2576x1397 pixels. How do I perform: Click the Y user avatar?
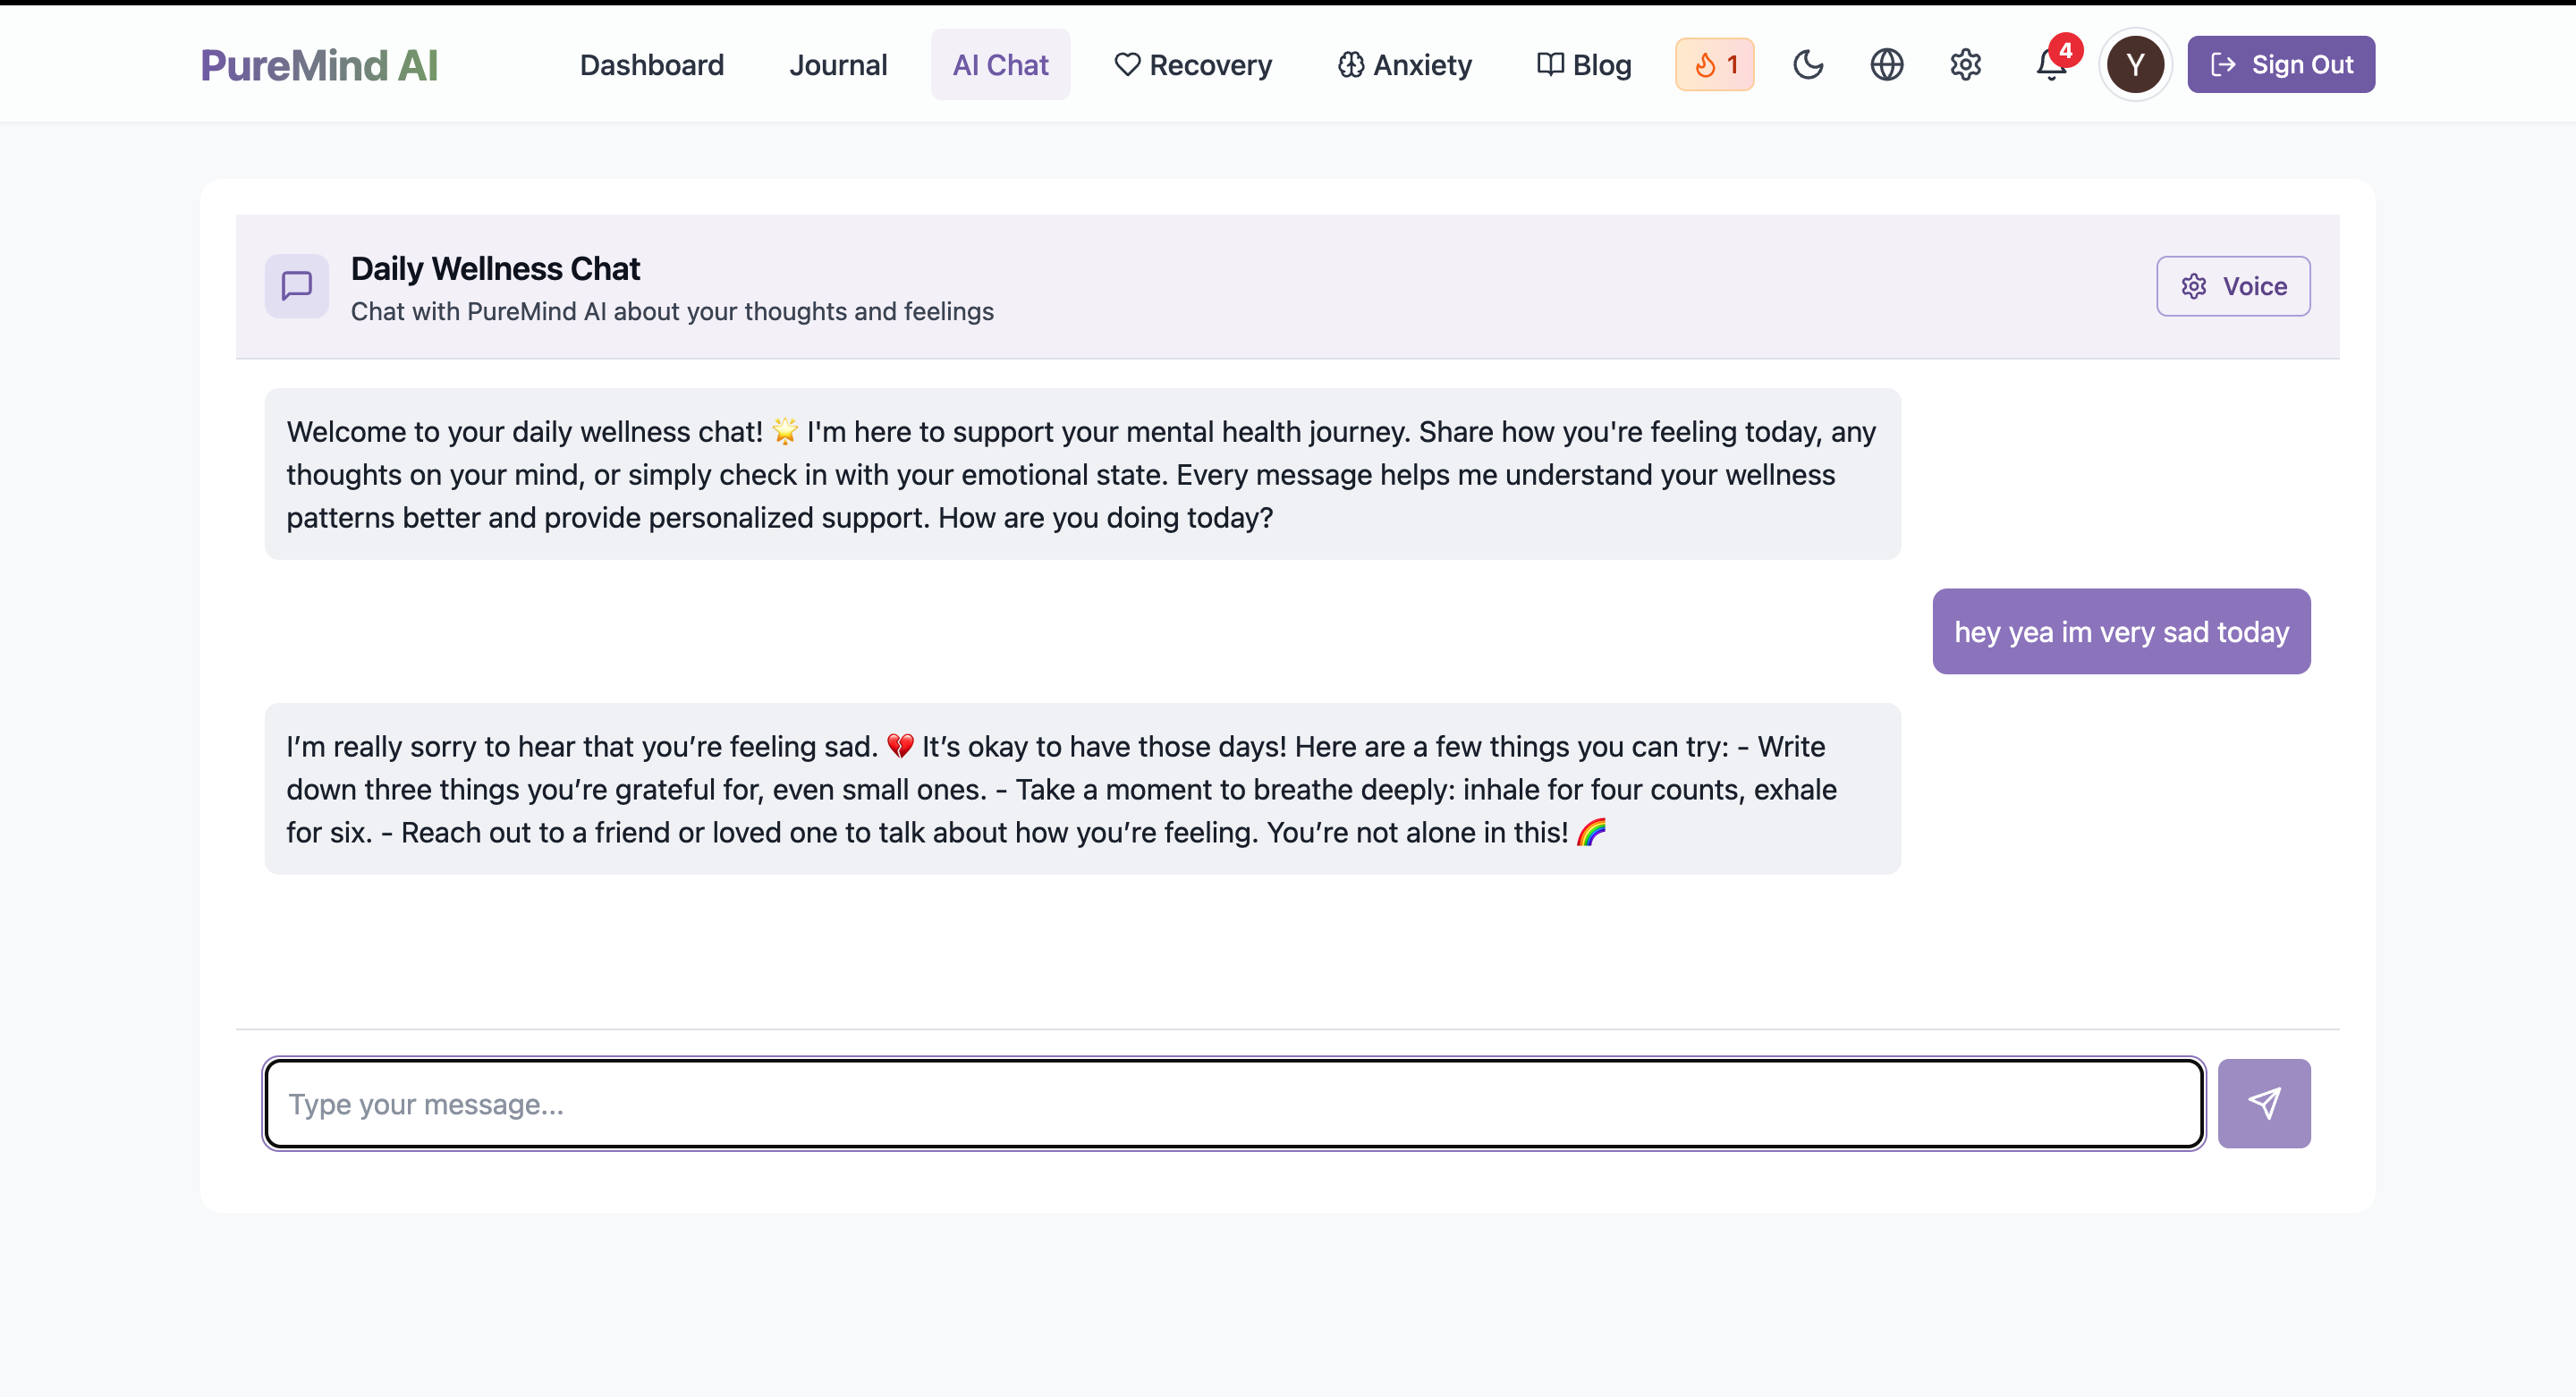click(2134, 65)
